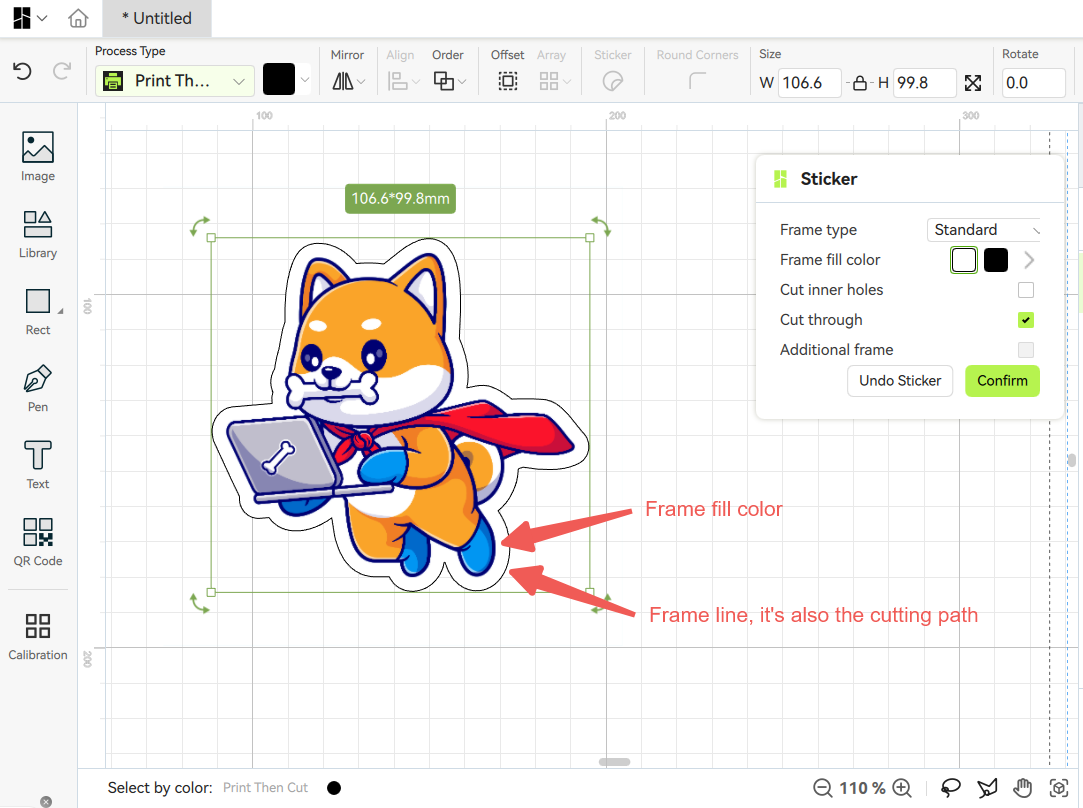Open the Library panel
Viewport: 1083px width, 808px height.
click(x=38, y=235)
